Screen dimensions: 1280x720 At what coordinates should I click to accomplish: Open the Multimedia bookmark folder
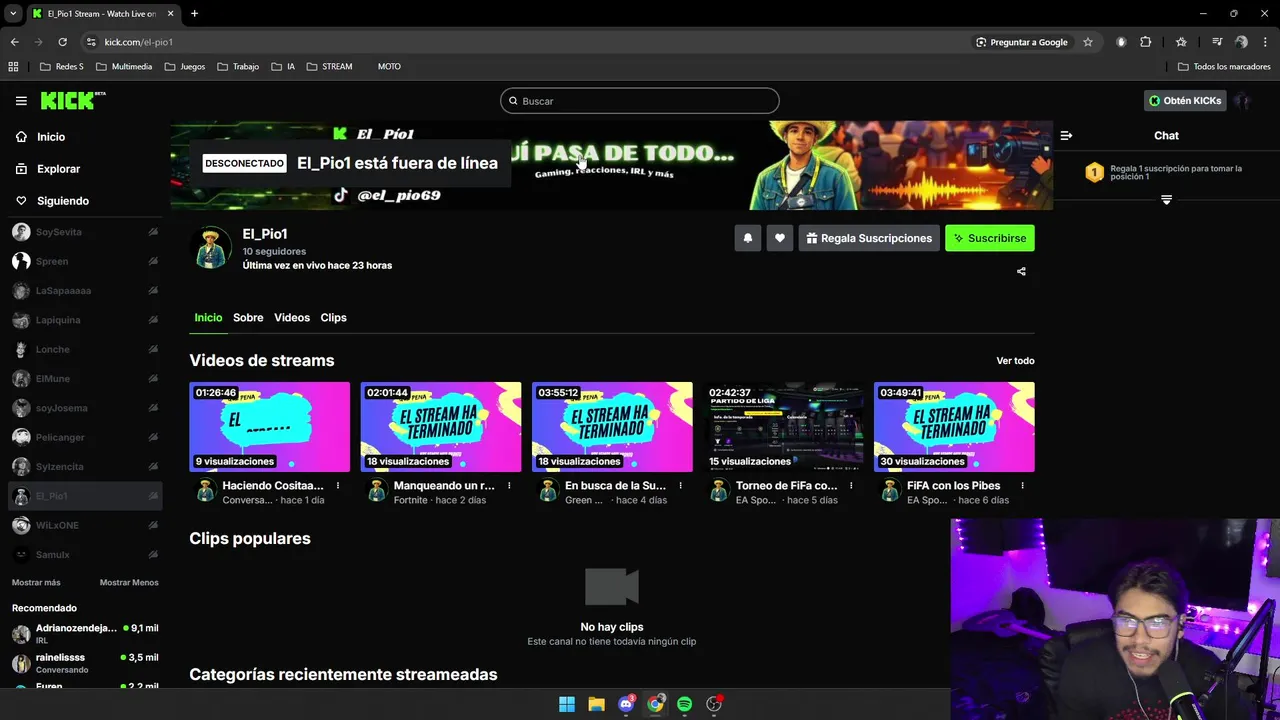124,67
